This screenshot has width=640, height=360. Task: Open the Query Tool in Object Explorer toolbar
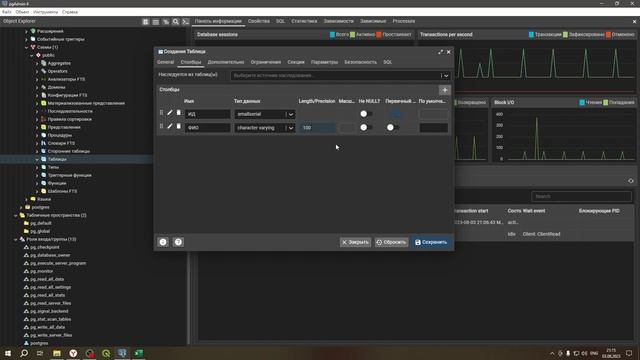point(146,22)
